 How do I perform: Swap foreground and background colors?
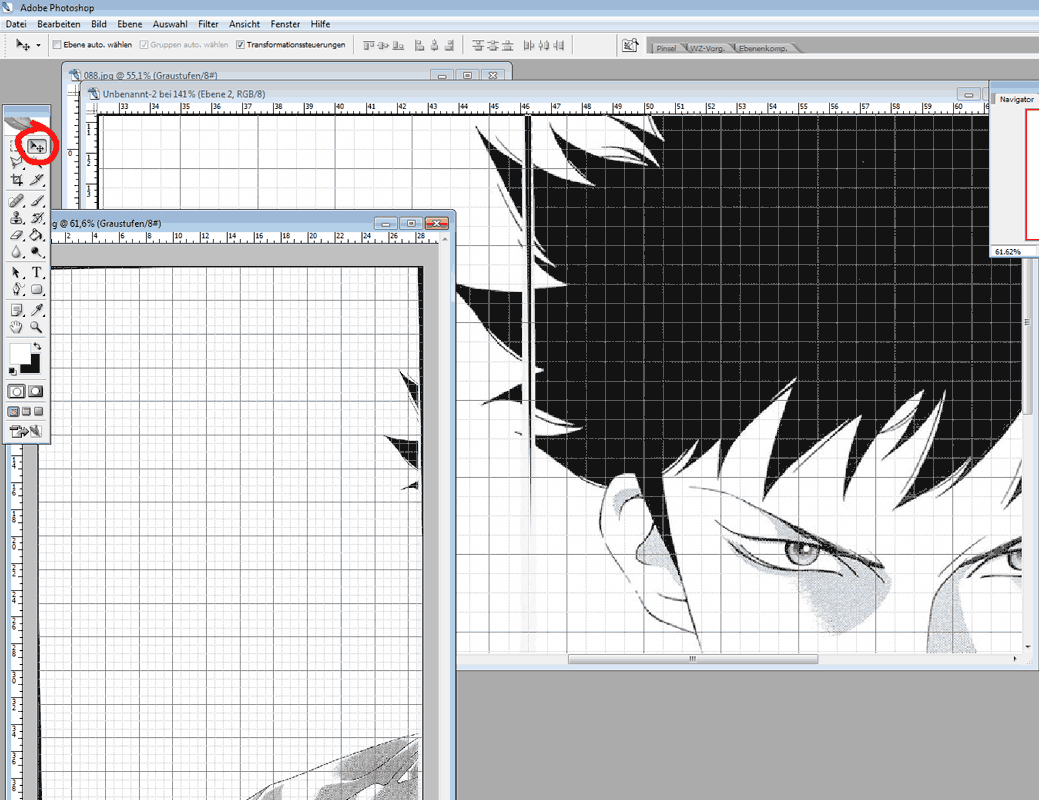(38, 346)
